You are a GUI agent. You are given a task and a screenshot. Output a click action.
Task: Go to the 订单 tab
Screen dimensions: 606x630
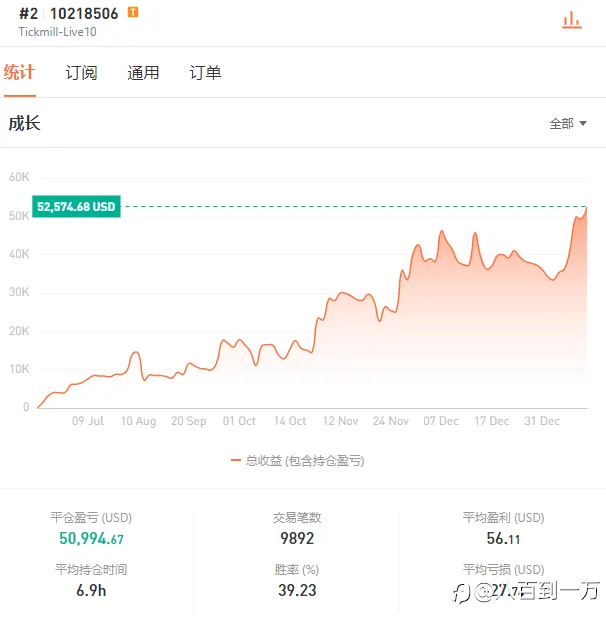205,73
